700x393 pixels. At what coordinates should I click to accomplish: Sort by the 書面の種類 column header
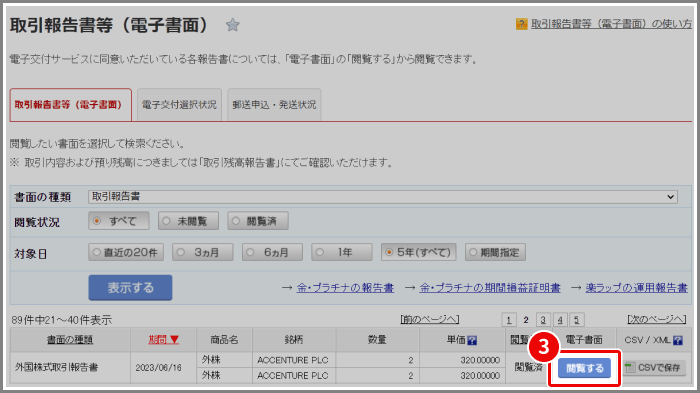click(70, 340)
